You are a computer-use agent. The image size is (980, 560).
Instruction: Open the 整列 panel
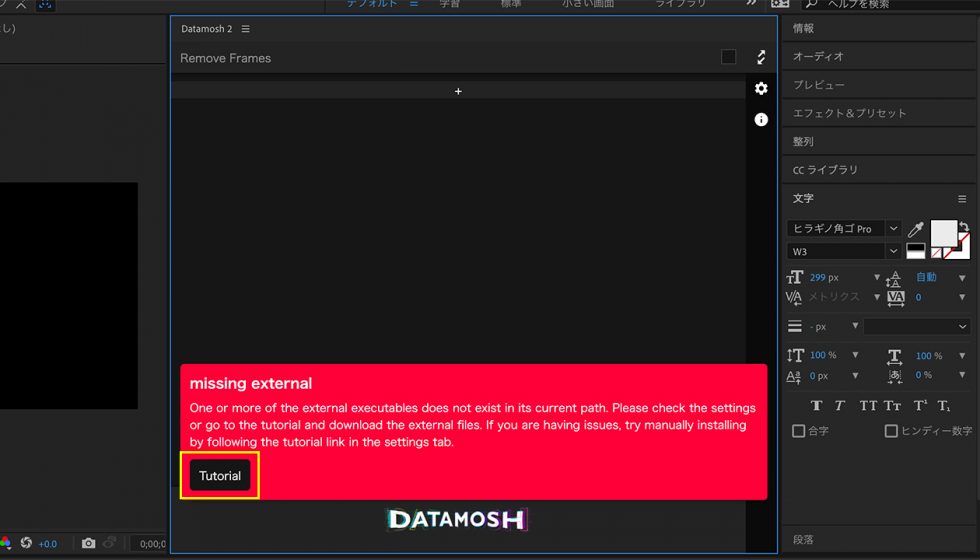(879, 142)
